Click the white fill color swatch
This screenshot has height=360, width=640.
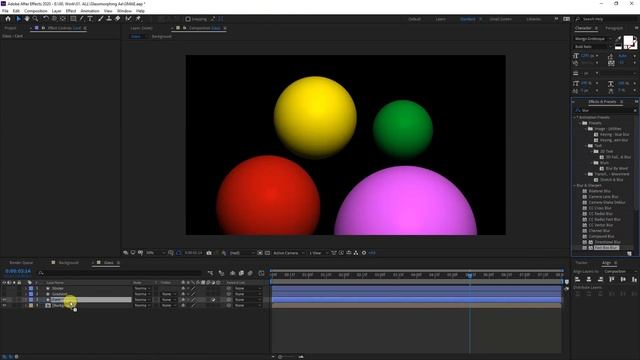coord(628,40)
